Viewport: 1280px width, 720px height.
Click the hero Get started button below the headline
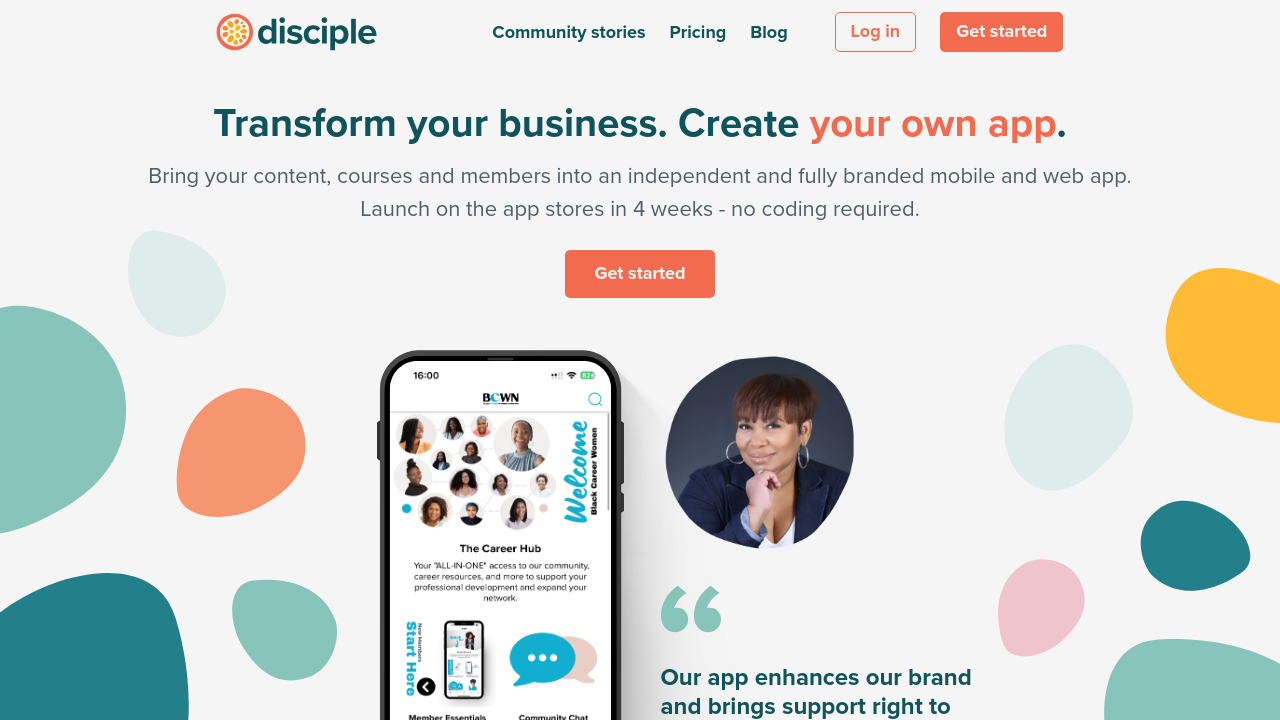pyautogui.click(x=640, y=274)
